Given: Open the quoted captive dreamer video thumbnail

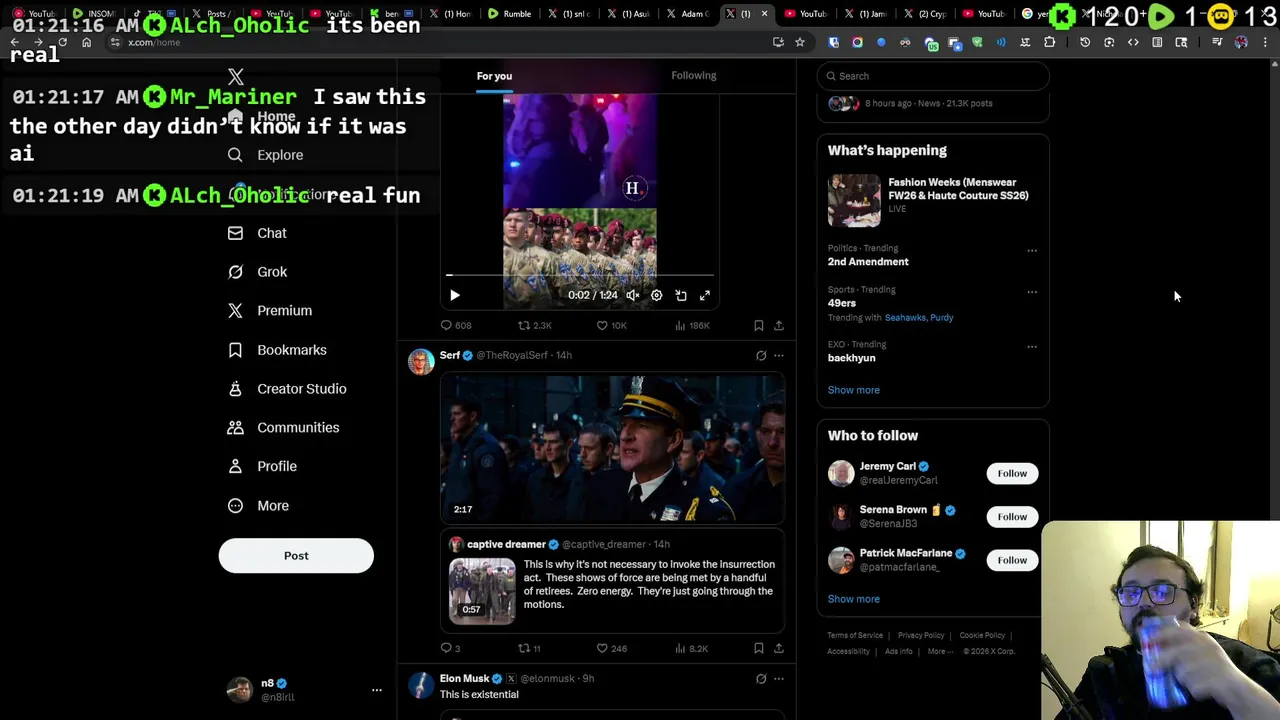Looking at the screenshot, I should pyautogui.click(x=482, y=591).
